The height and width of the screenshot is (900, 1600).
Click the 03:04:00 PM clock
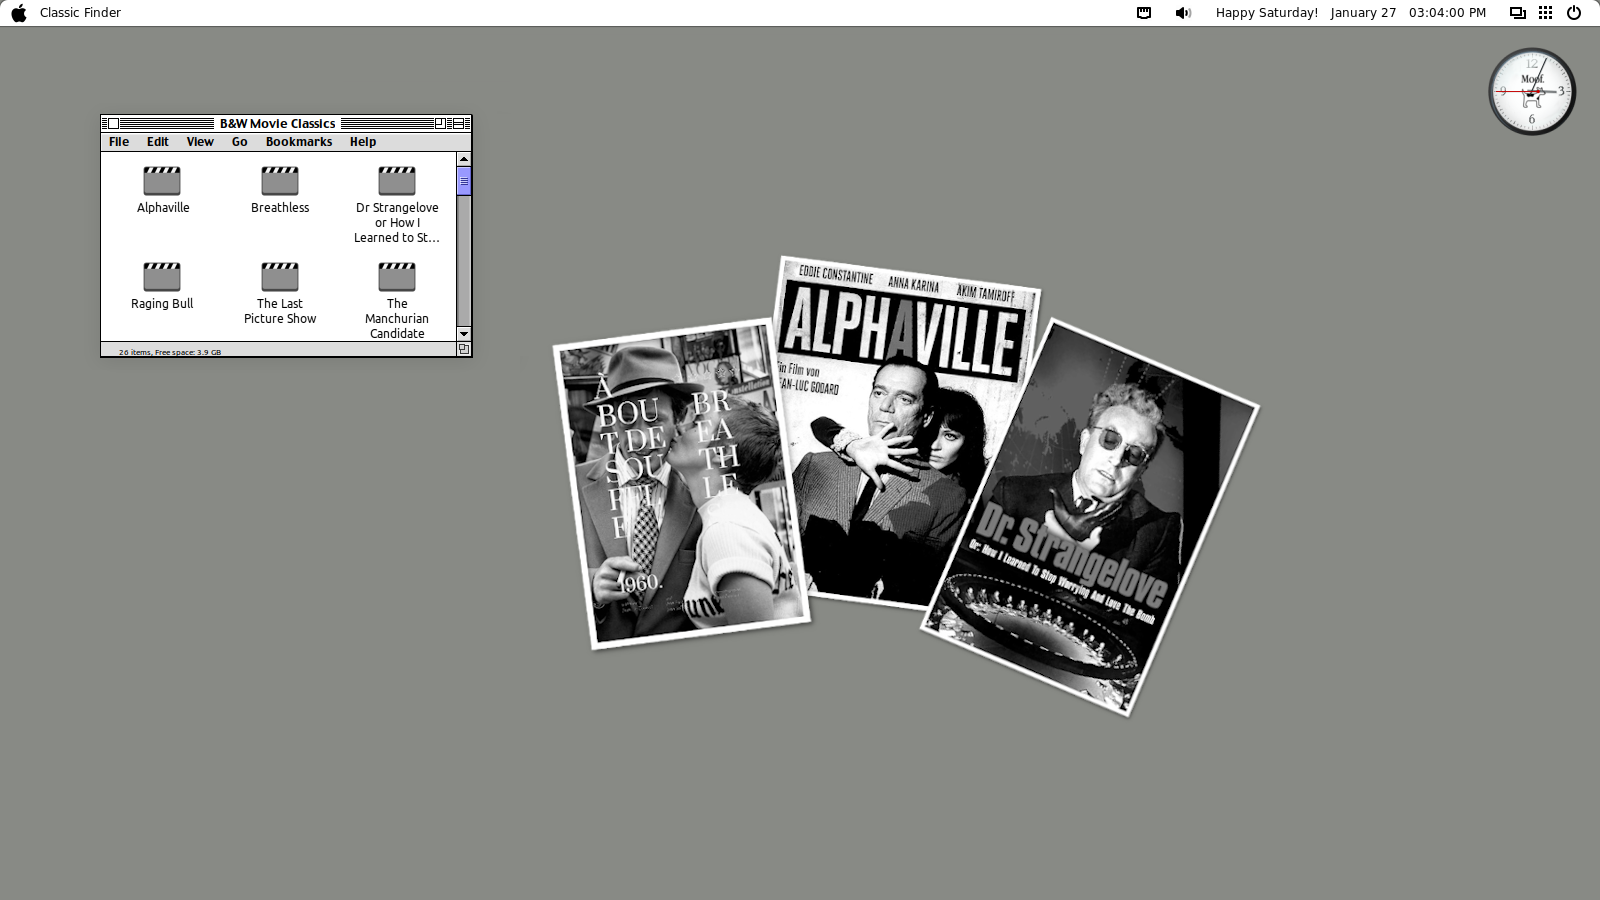click(x=1447, y=13)
